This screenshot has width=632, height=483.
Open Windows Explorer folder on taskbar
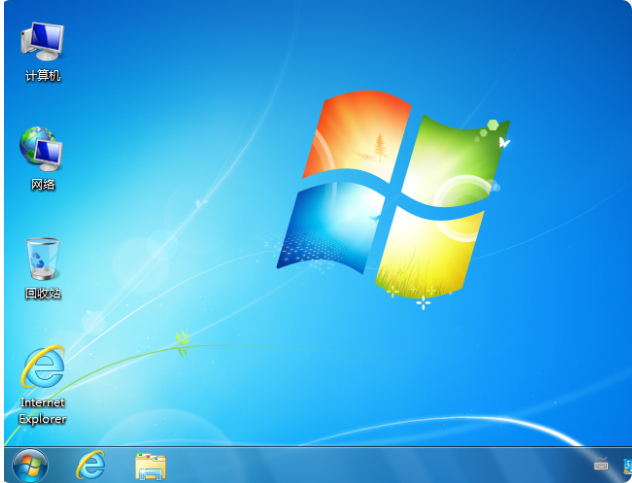[150, 465]
